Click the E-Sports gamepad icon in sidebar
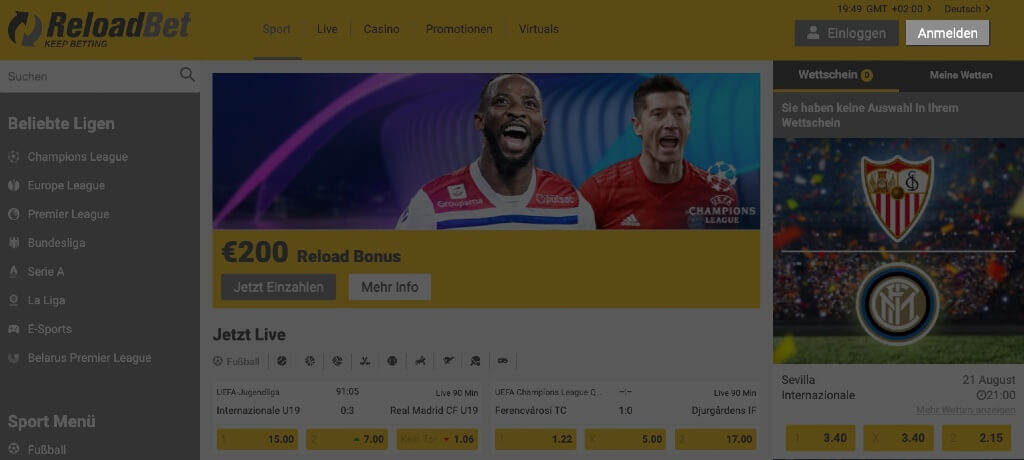 (x=14, y=329)
